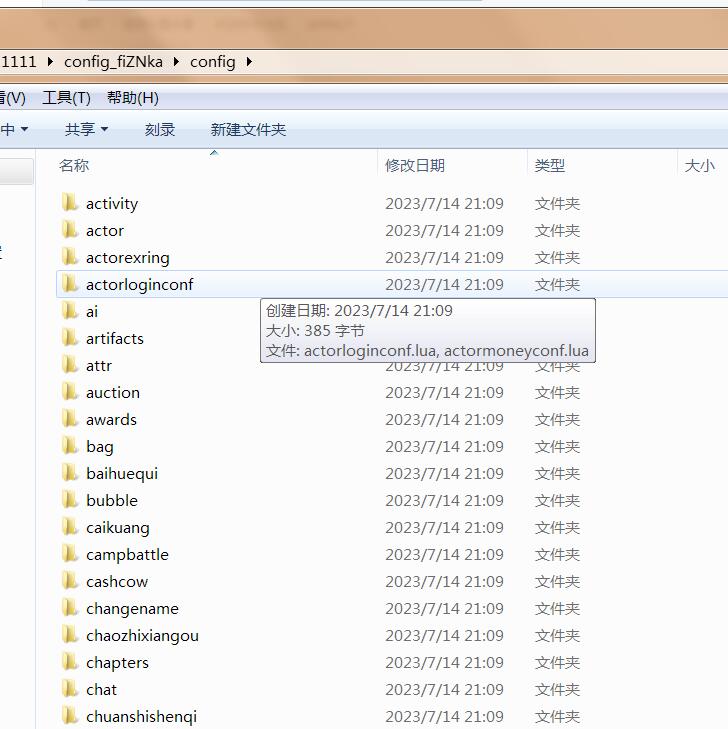Select the caikuang folder icon
728x729 pixels.
70,527
